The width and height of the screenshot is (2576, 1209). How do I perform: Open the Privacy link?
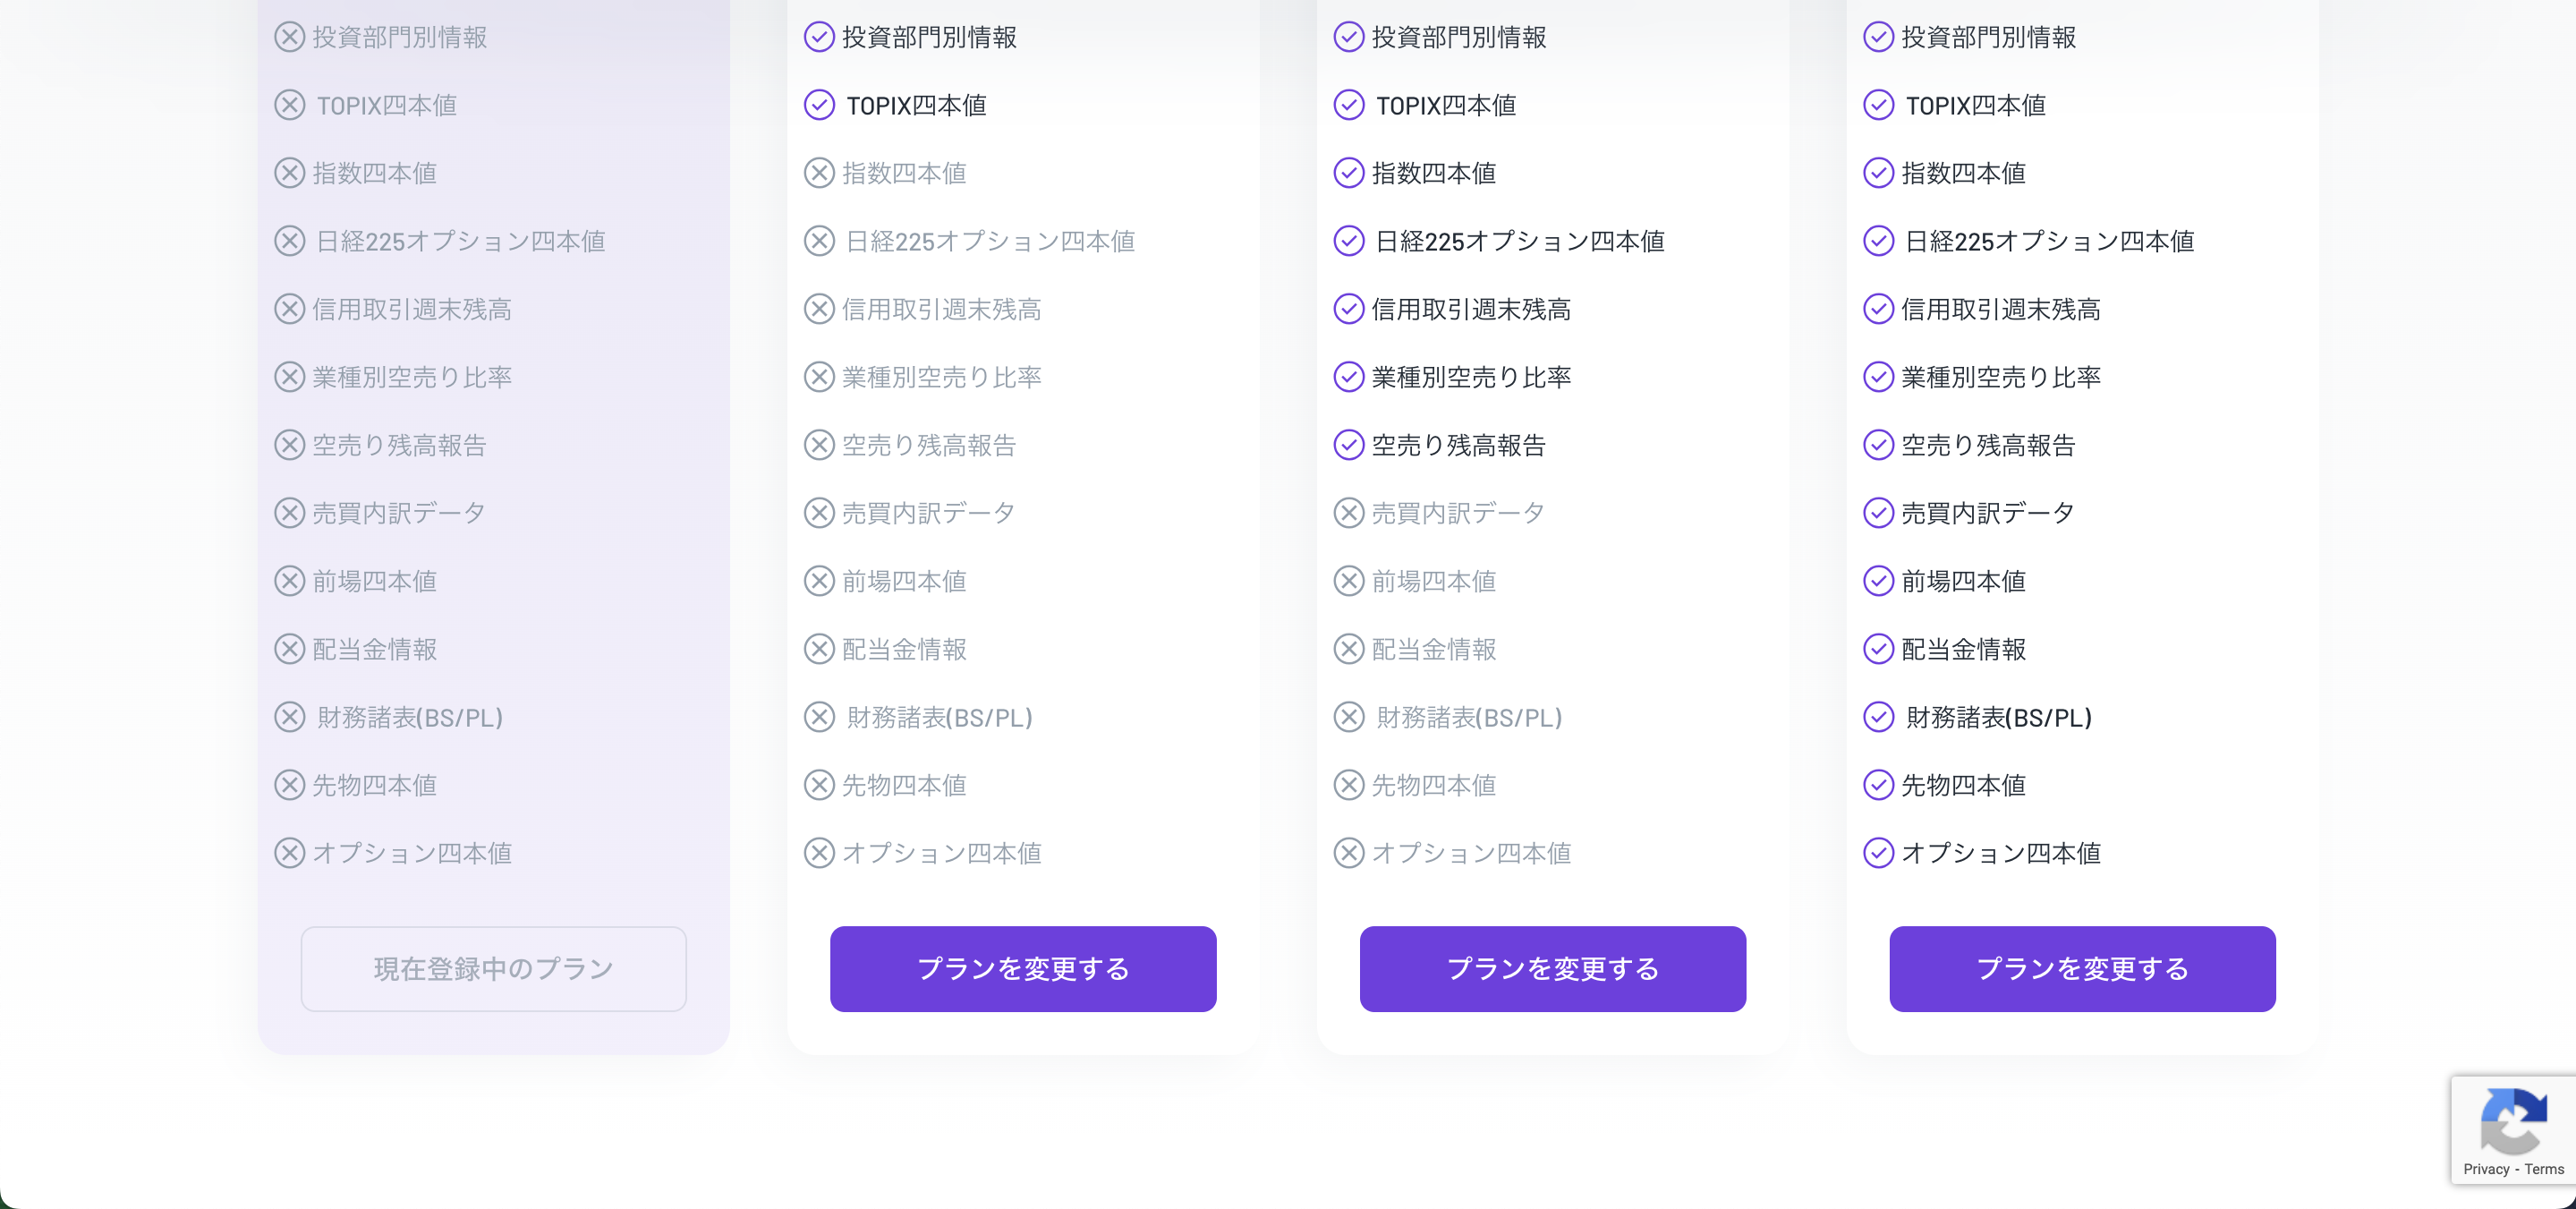coord(2485,1170)
